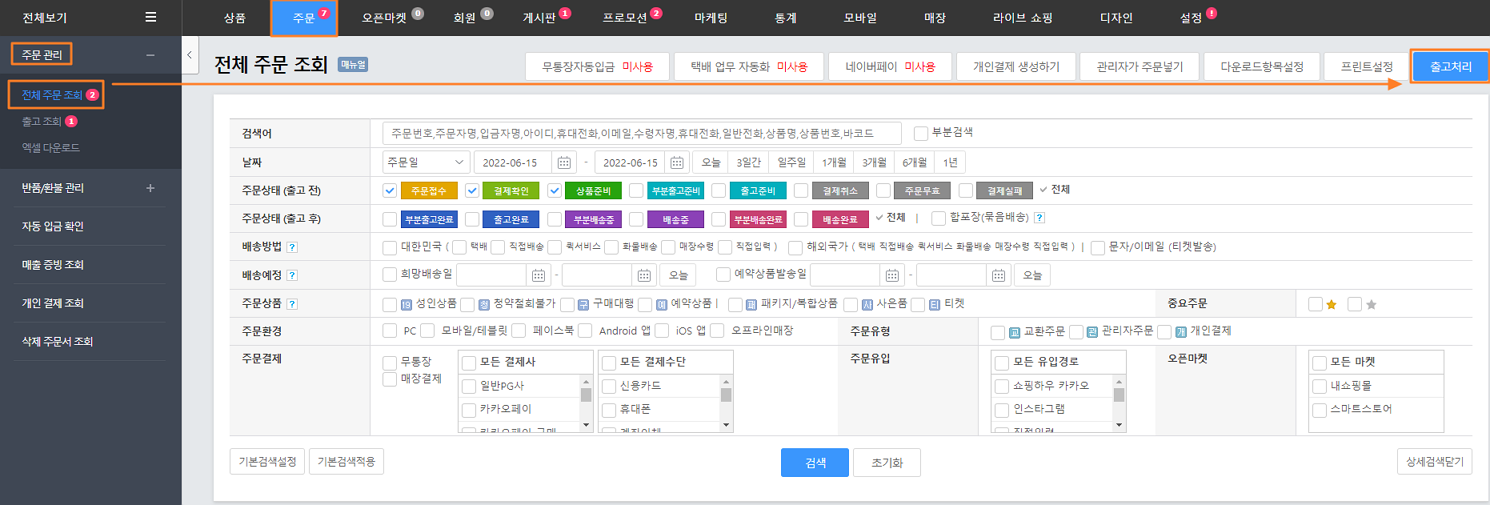Check the 배송완료 status checkbox
1490x505 pixels.
801,218
